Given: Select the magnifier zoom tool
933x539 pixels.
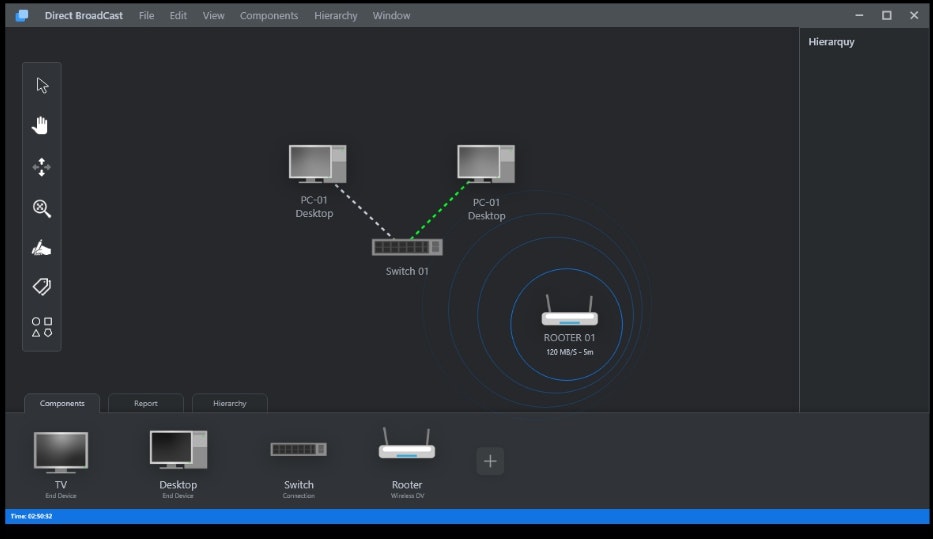Looking at the screenshot, I should [42, 208].
